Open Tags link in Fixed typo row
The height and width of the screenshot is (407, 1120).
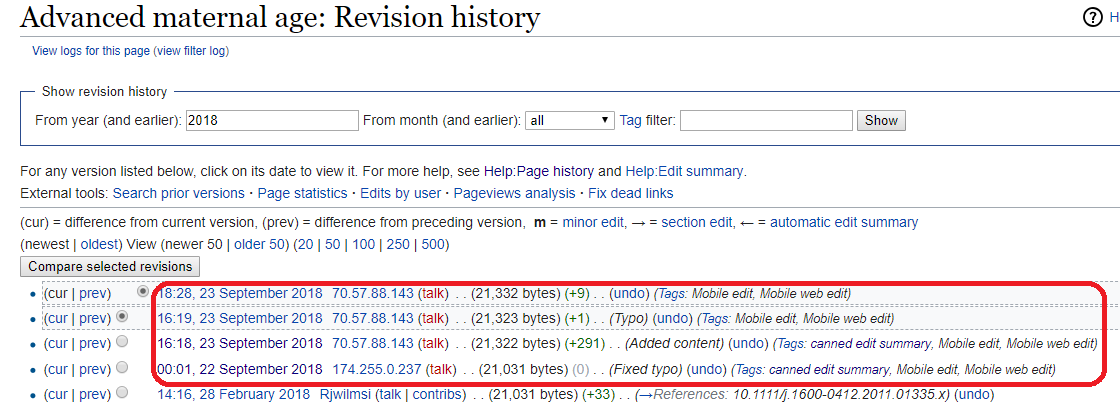(749, 369)
